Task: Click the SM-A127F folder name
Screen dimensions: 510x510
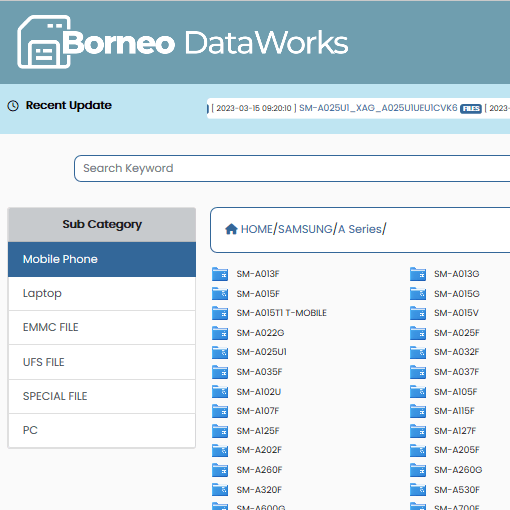Action: [x=455, y=431]
